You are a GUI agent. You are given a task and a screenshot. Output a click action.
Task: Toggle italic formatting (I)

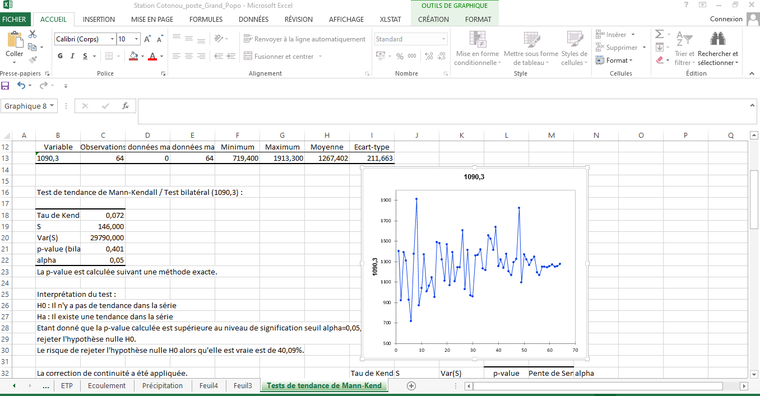[72, 56]
